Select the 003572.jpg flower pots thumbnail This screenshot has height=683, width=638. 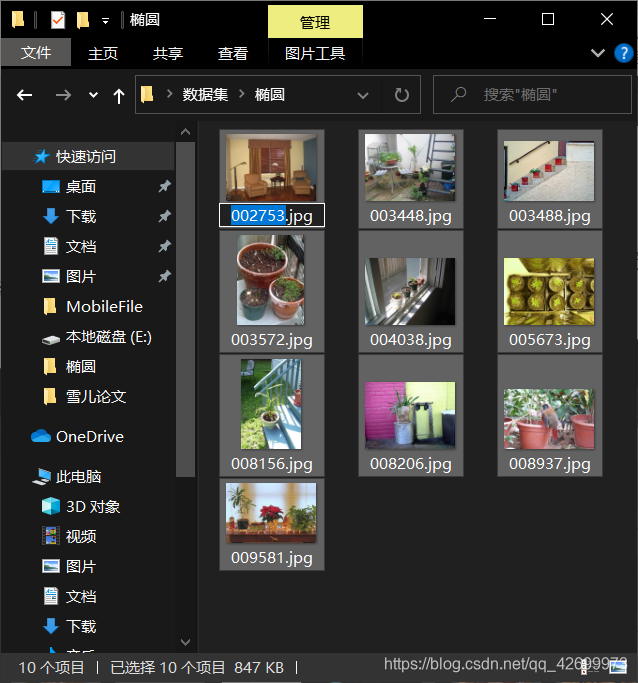click(270, 280)
